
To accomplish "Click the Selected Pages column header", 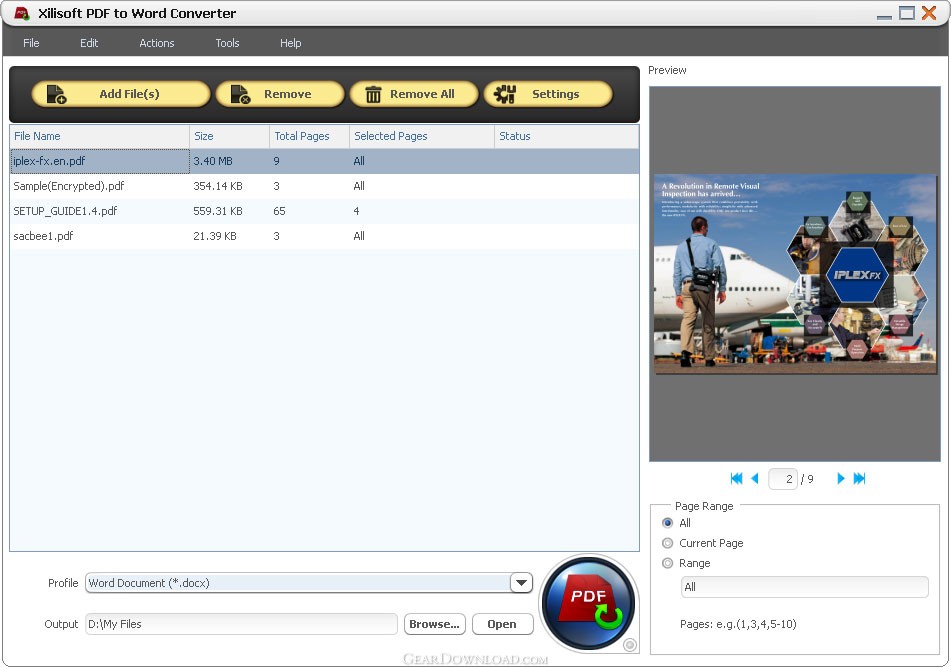I will pyautogui.click(x=422, y=136).
